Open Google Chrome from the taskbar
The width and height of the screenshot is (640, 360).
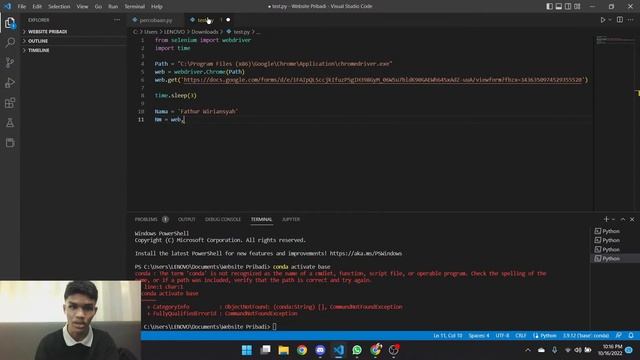tap(302, 350)
